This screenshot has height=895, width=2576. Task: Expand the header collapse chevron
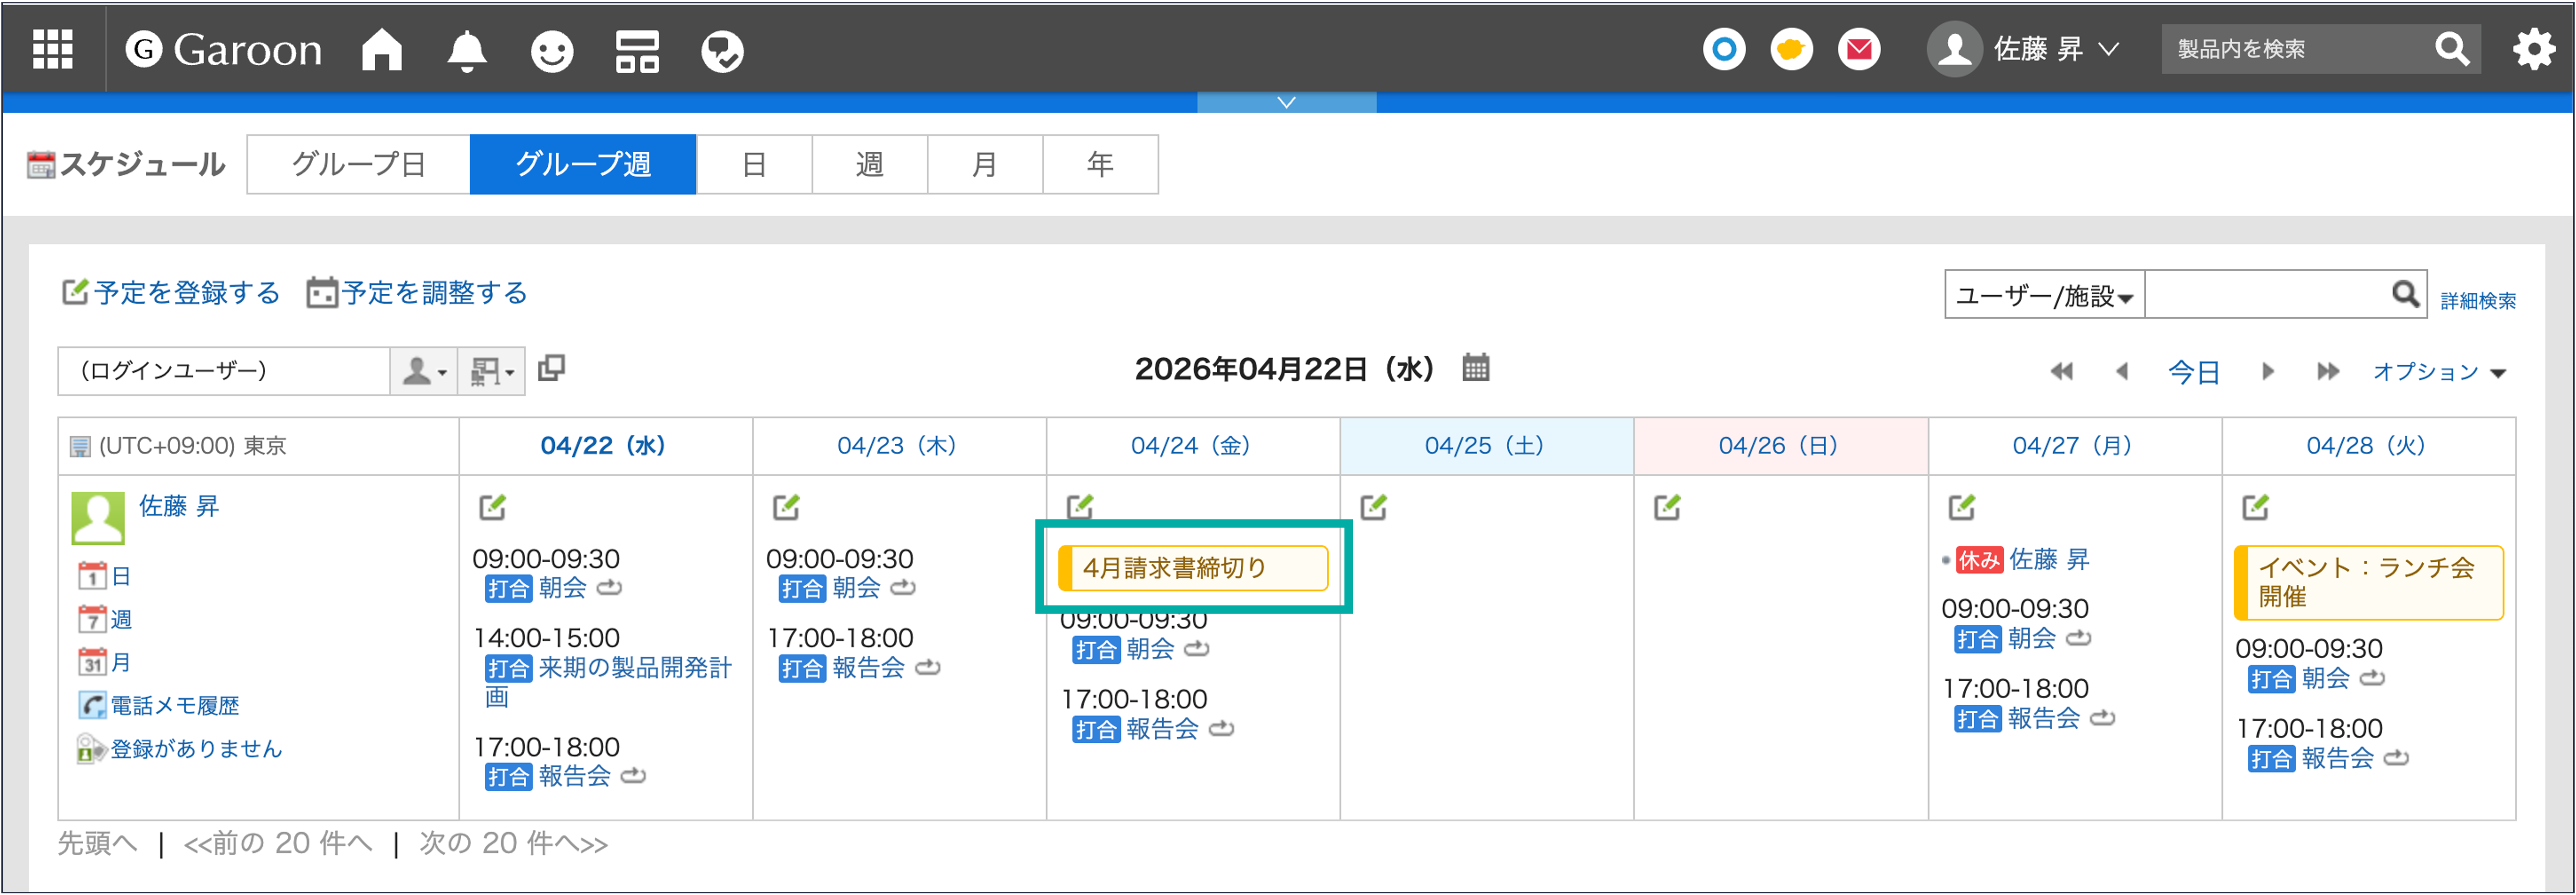(1286, 103)
